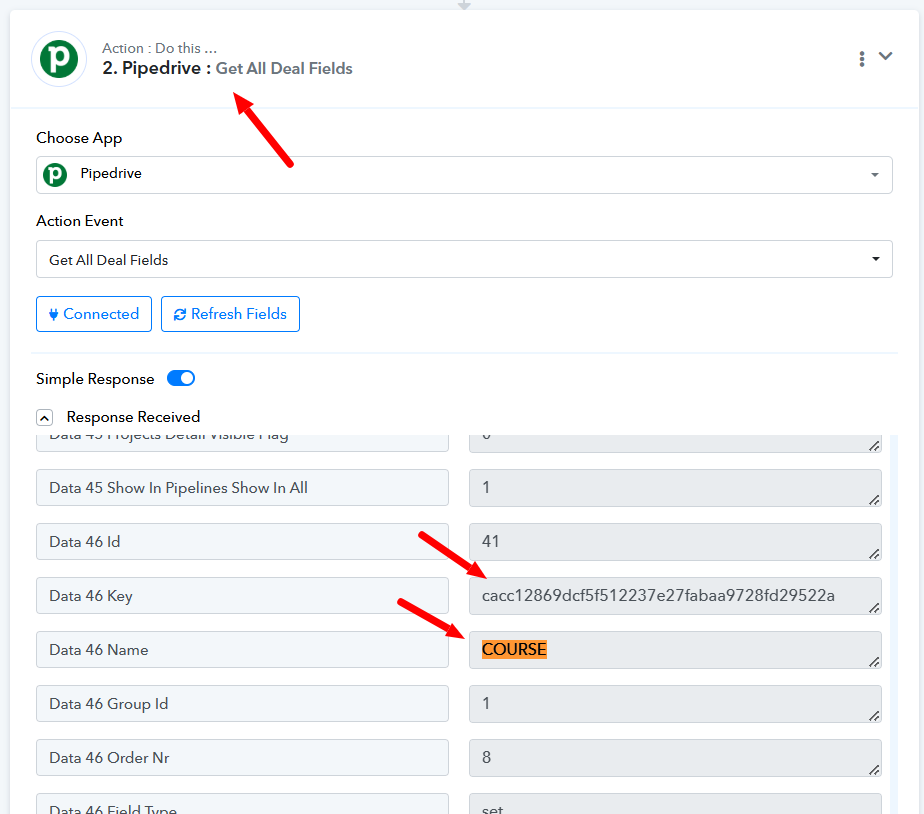
Task: Open the Choose App Pipedrive dropdown
Action: (464, 174)
